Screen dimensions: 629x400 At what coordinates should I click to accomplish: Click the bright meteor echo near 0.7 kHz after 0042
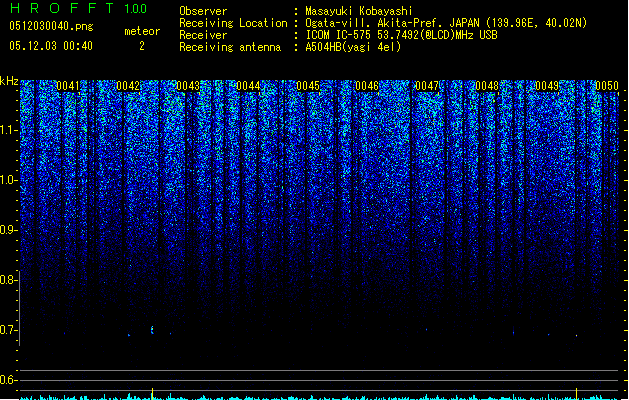point(152,330)
